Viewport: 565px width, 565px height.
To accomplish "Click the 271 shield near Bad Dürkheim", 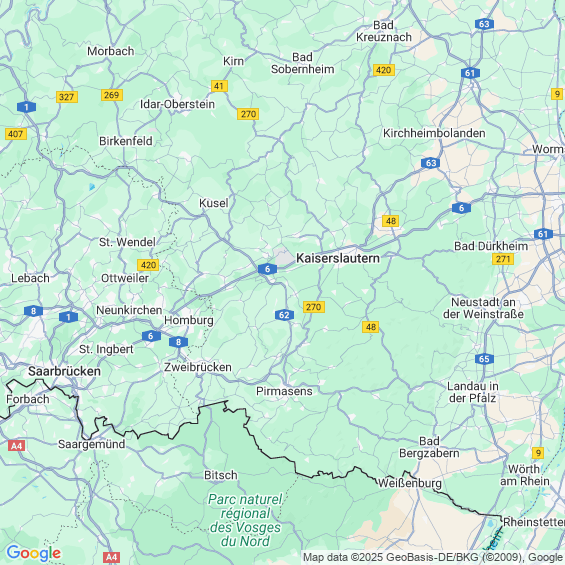I will point(503,259).
